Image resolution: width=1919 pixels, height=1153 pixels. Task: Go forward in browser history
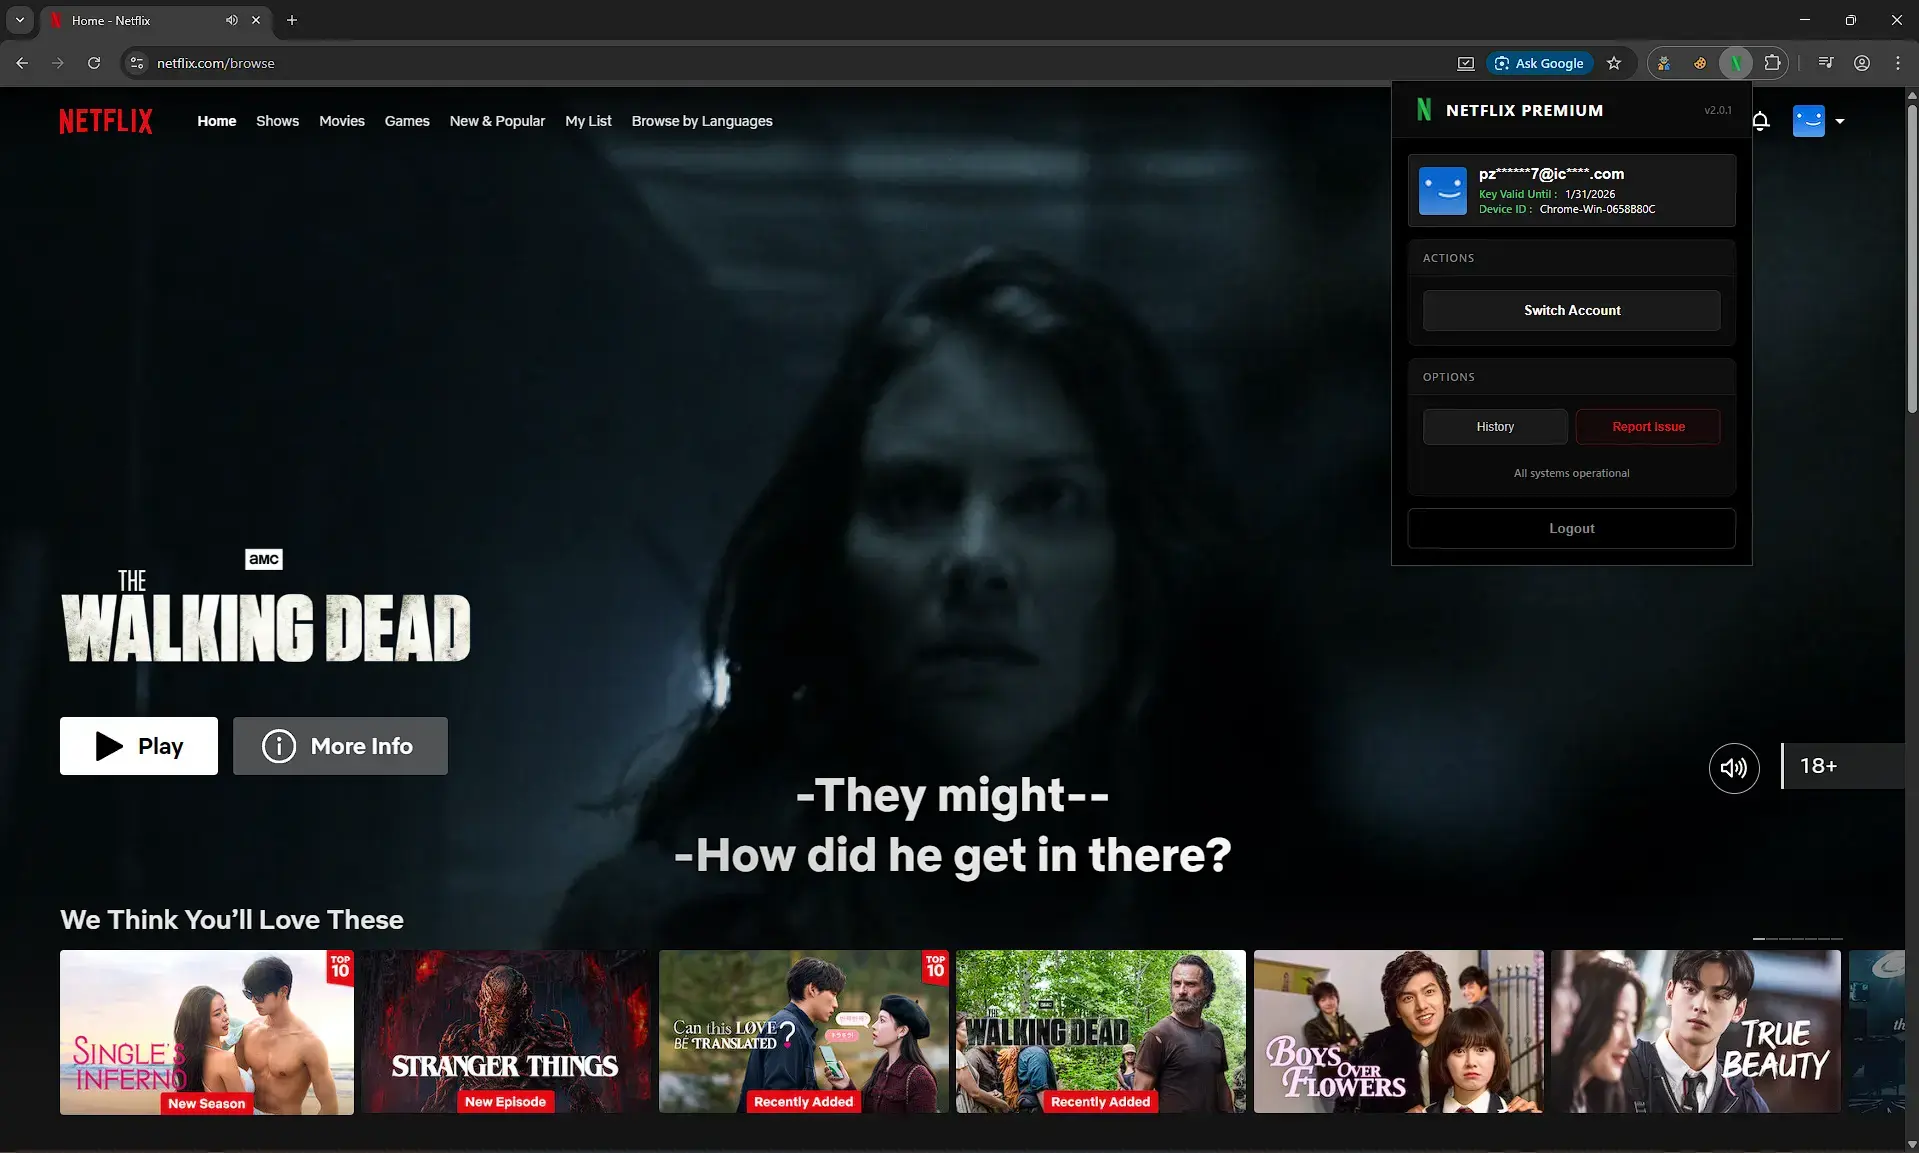click(58, 63)
